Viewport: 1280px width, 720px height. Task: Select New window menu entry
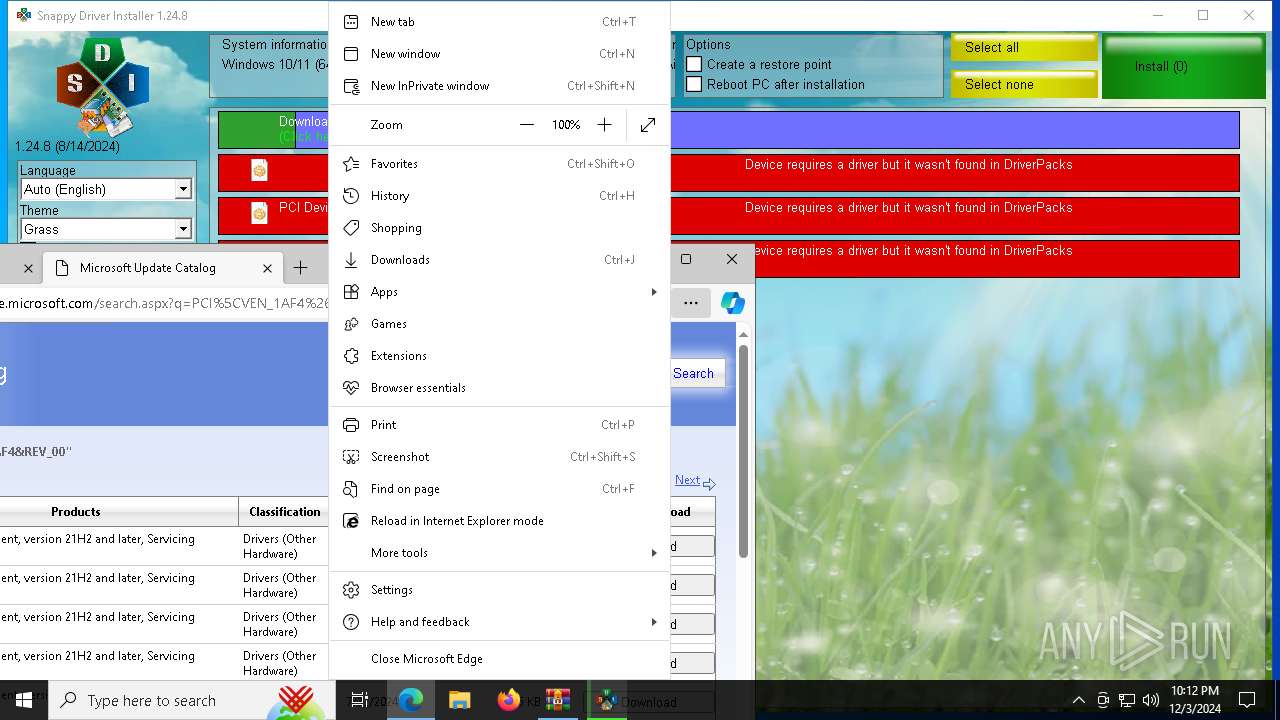(x=499, y=54)
